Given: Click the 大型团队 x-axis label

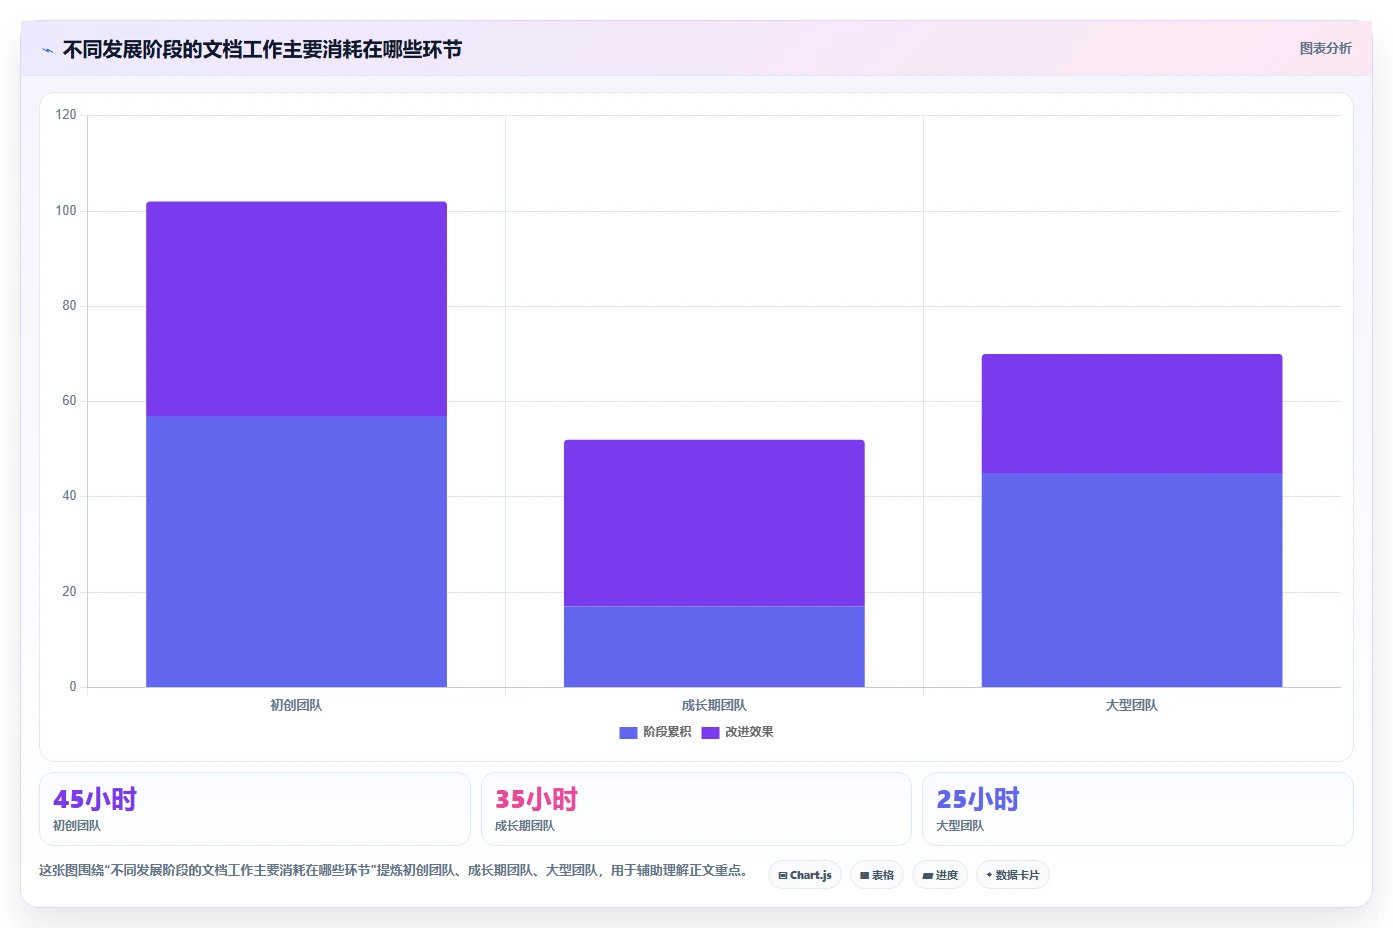Looking at the screenshot, I should click(x=1132, y=705).
